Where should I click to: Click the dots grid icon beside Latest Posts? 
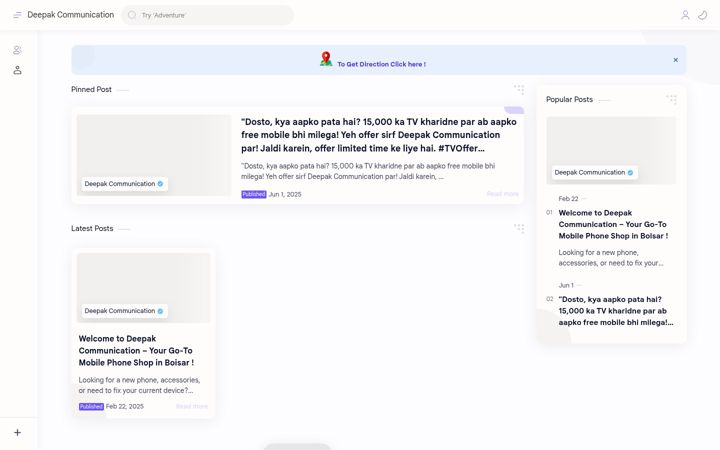pyautogui.click(x=519, y=228)
